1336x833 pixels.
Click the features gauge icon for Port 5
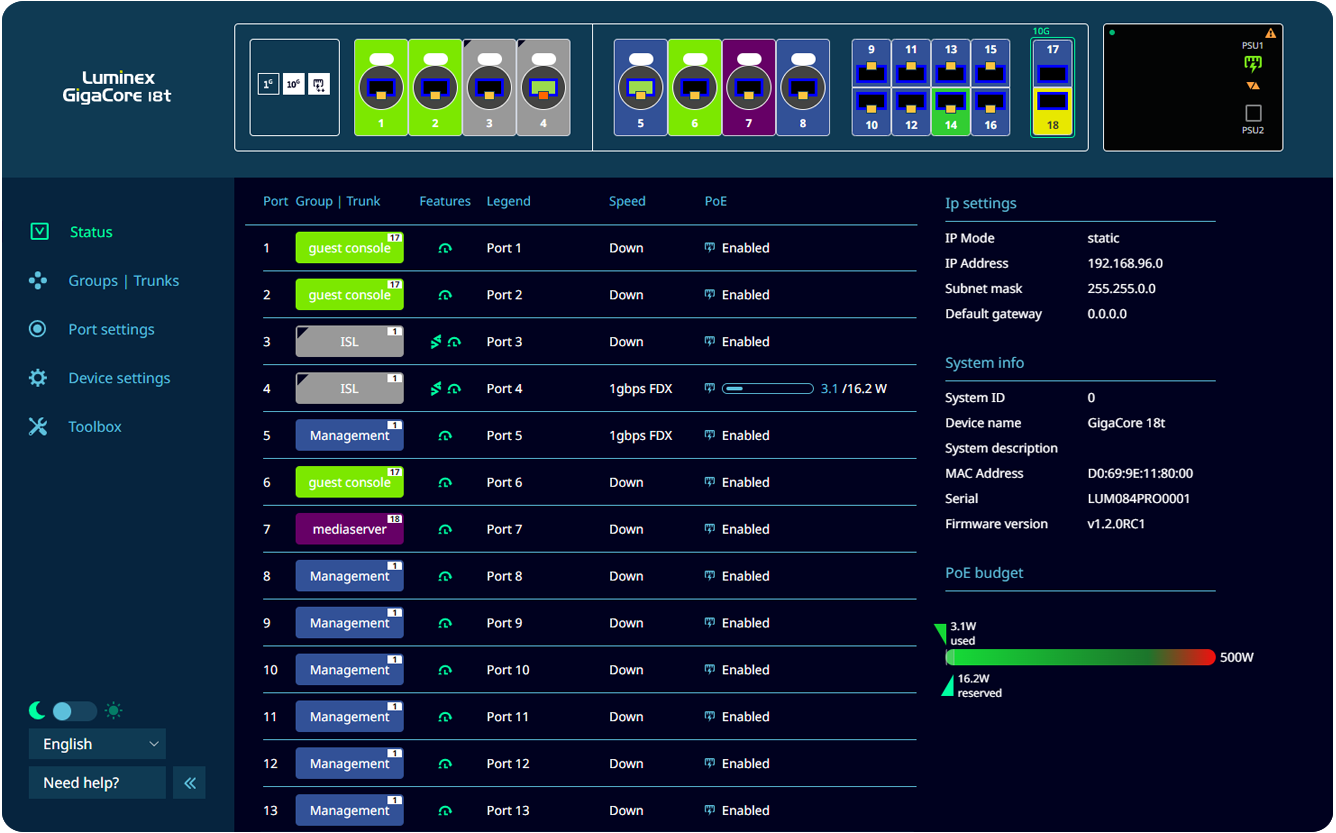tap(445, 436)
